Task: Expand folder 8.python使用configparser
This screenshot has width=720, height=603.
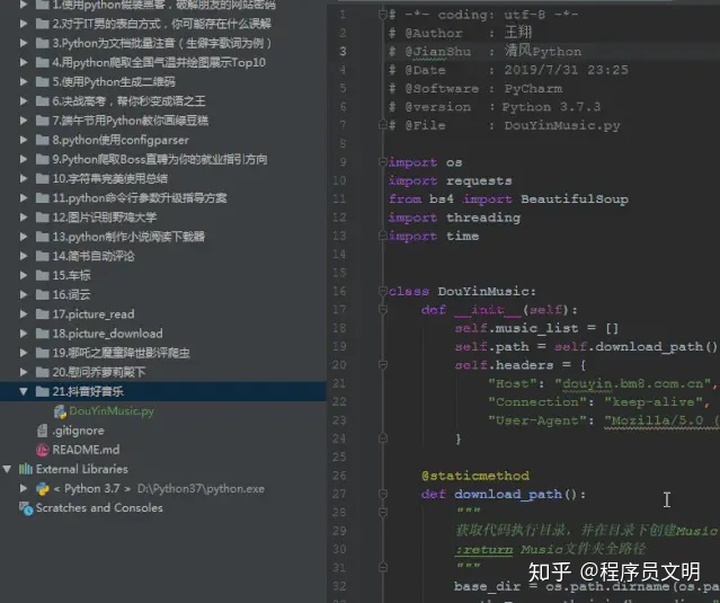Action: (x=23, y=140)
